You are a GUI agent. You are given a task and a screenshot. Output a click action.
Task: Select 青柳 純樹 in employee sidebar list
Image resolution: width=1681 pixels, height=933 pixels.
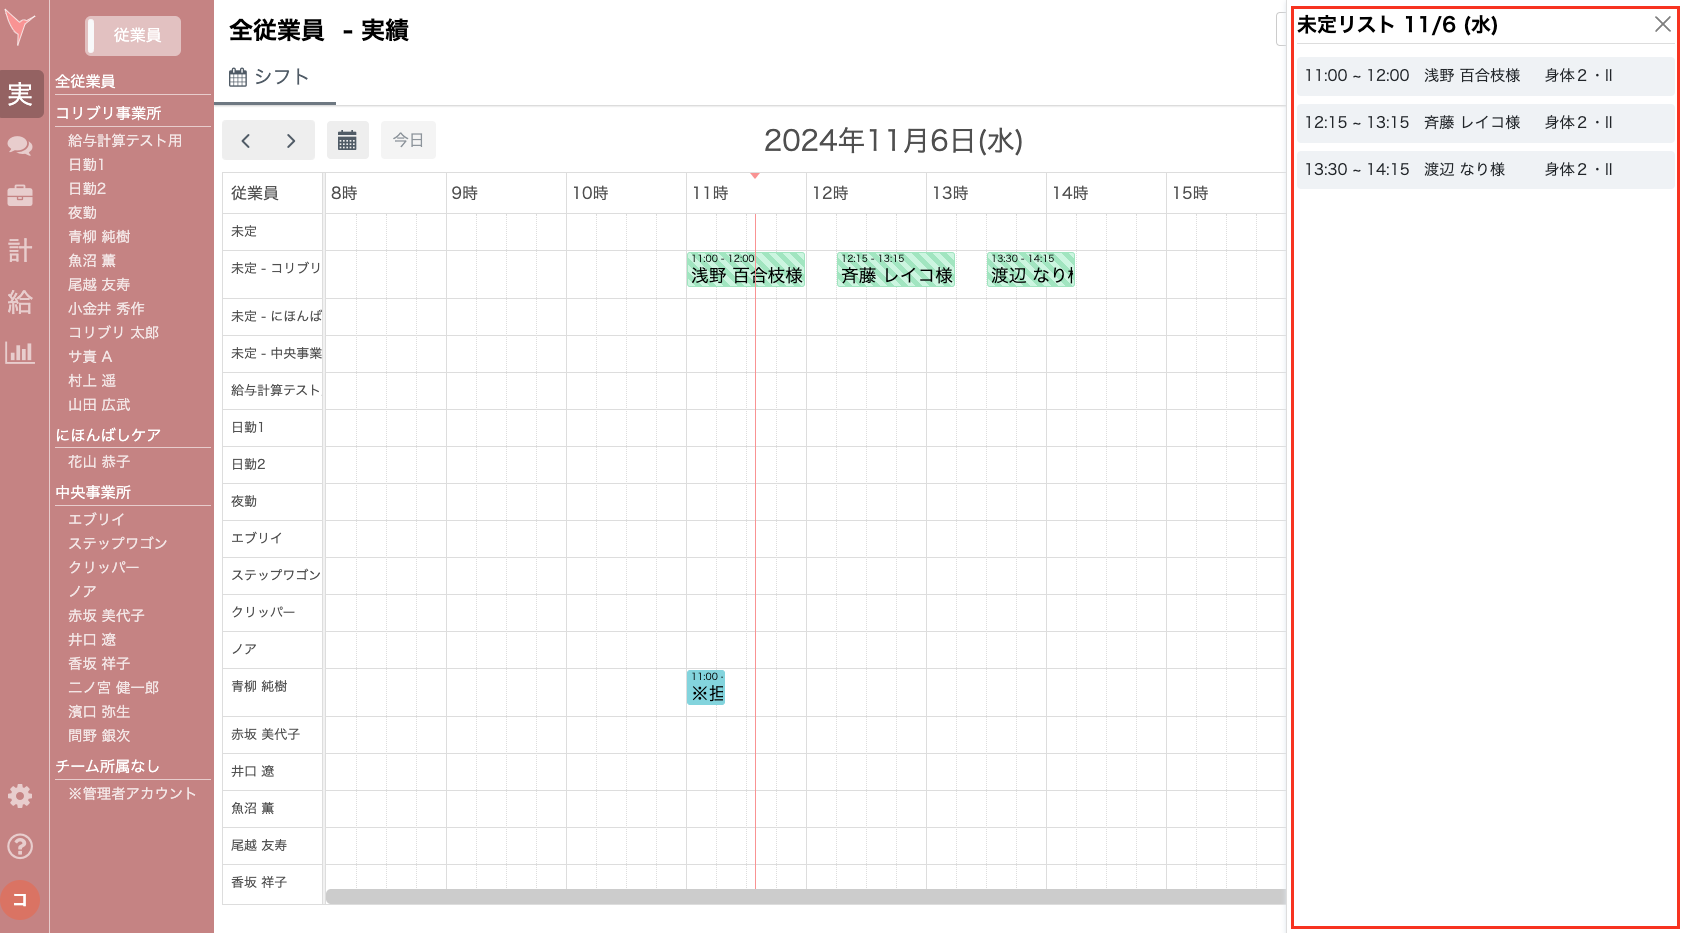click(x=99, y=237)
